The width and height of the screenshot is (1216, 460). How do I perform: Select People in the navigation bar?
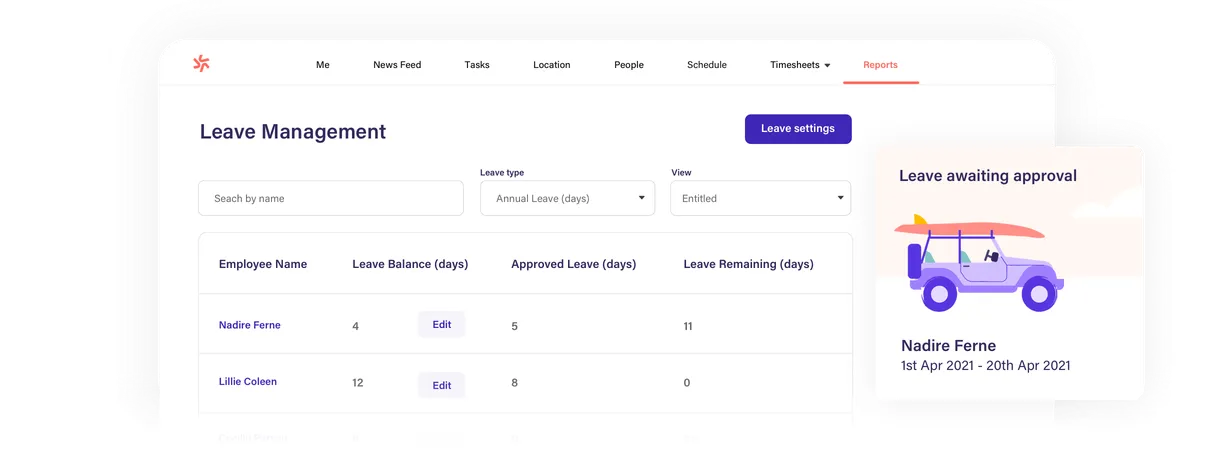(x=629, y=65)
